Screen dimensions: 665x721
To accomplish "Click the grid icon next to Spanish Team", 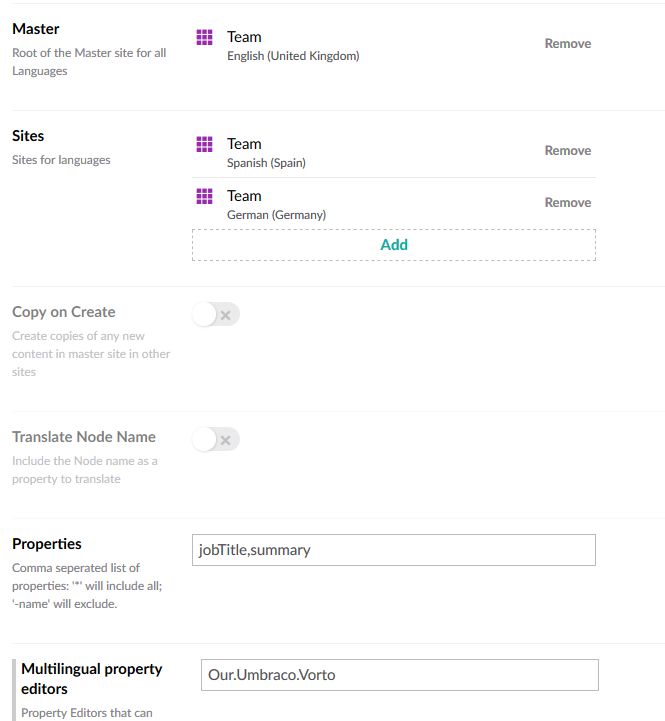I will [x=204, y=144].
